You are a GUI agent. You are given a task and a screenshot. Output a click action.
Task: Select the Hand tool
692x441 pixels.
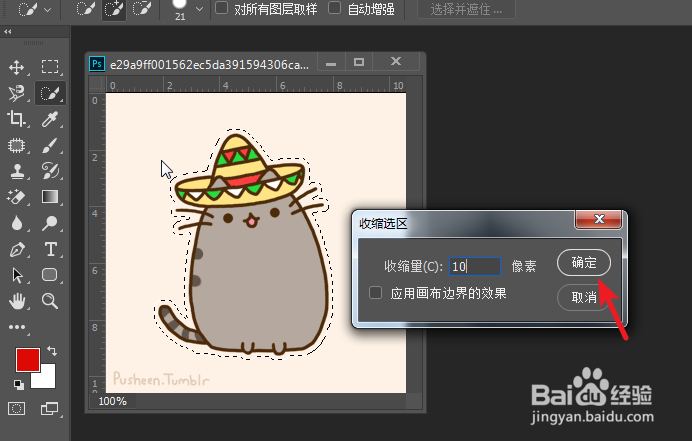tap(17, 302)
